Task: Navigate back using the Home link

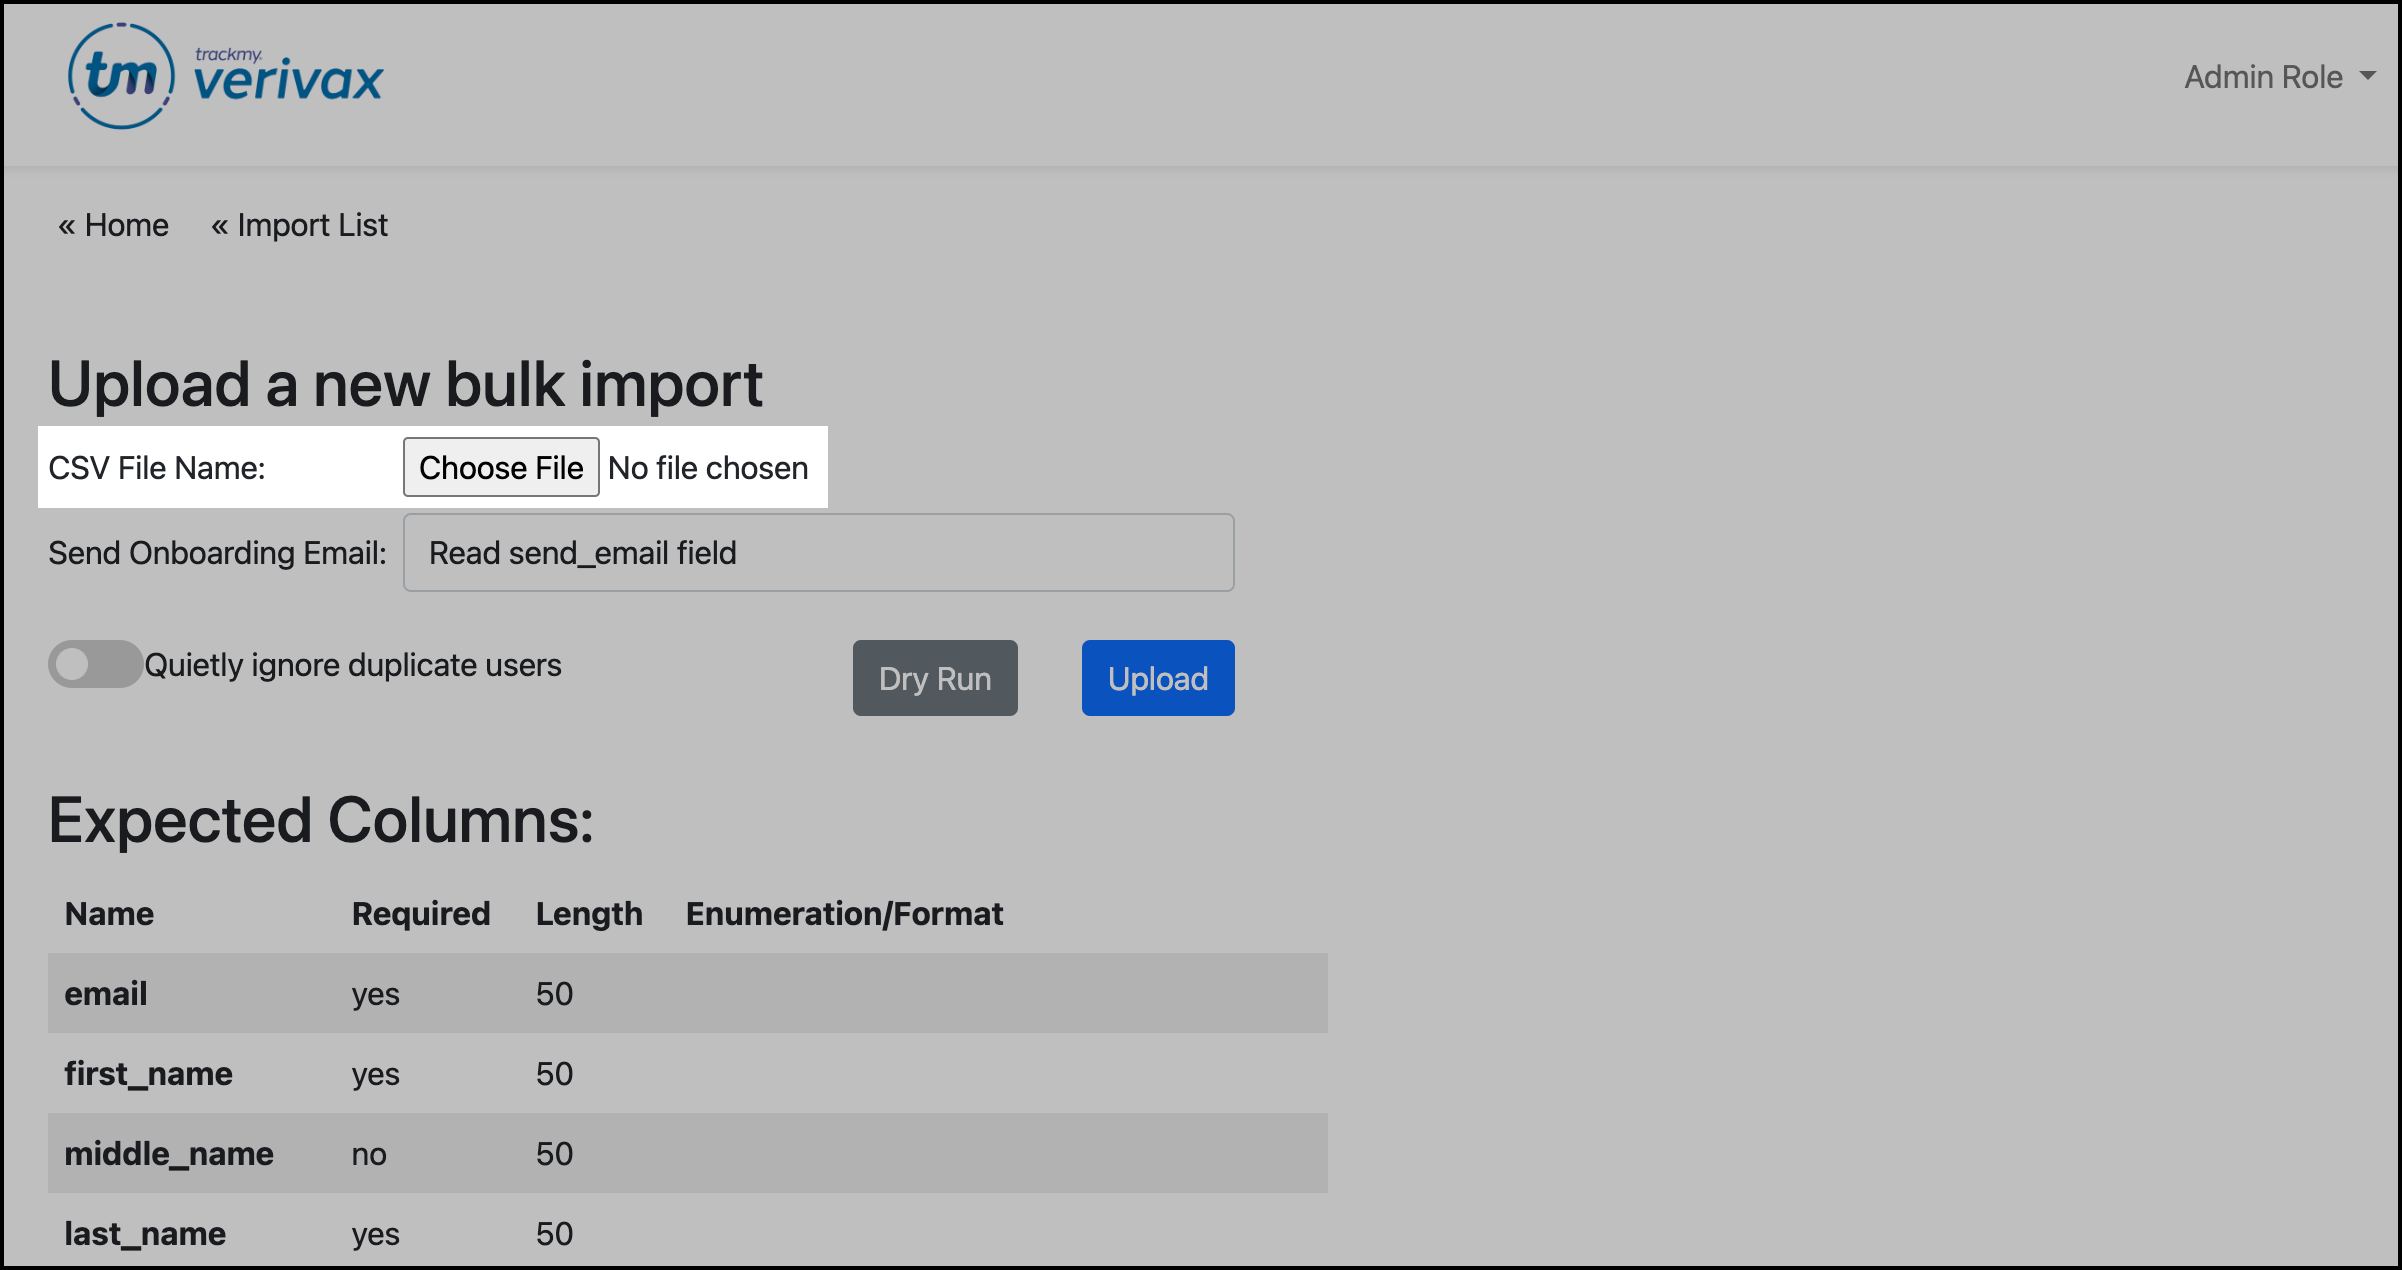Action: coord(112,225)
